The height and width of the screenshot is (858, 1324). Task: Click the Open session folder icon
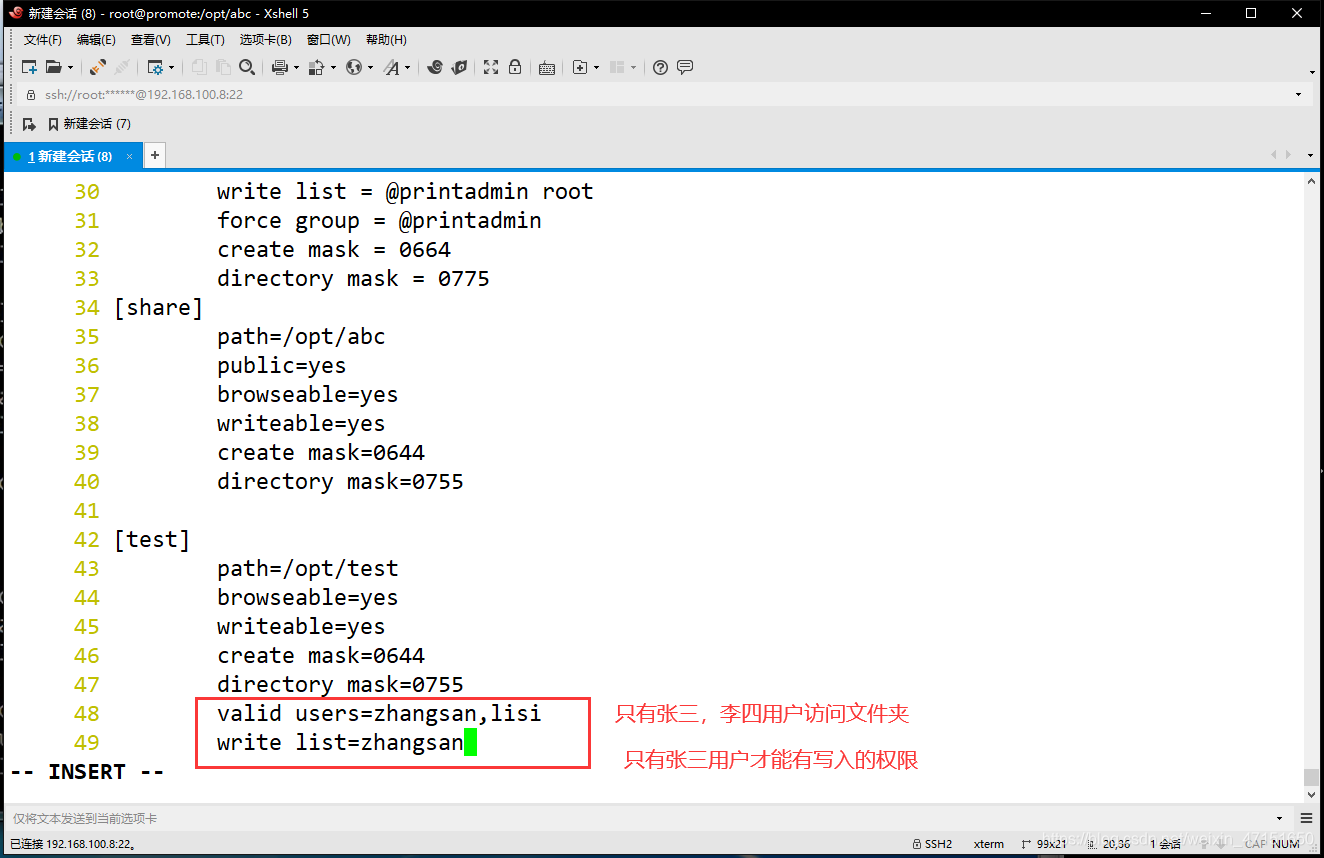point(53,67)
